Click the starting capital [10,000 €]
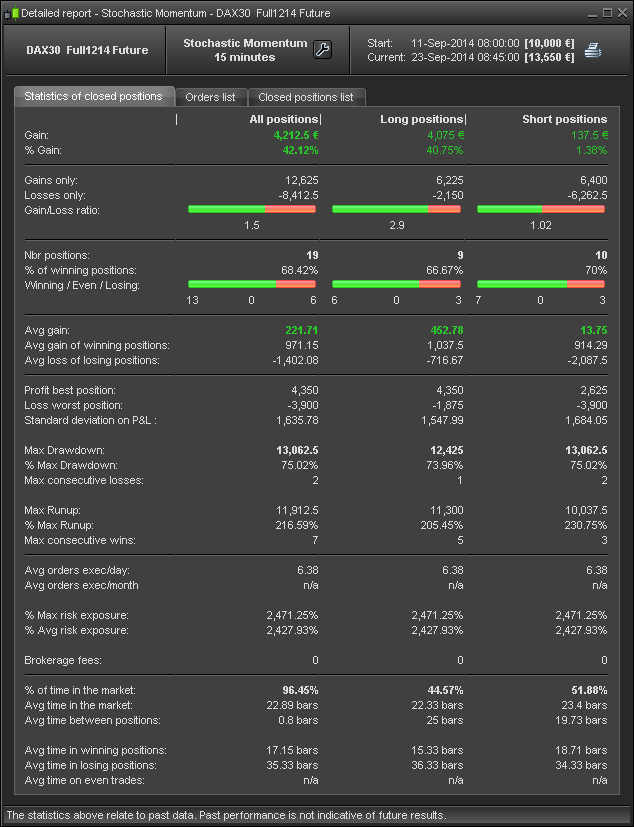 coord(549,43)
